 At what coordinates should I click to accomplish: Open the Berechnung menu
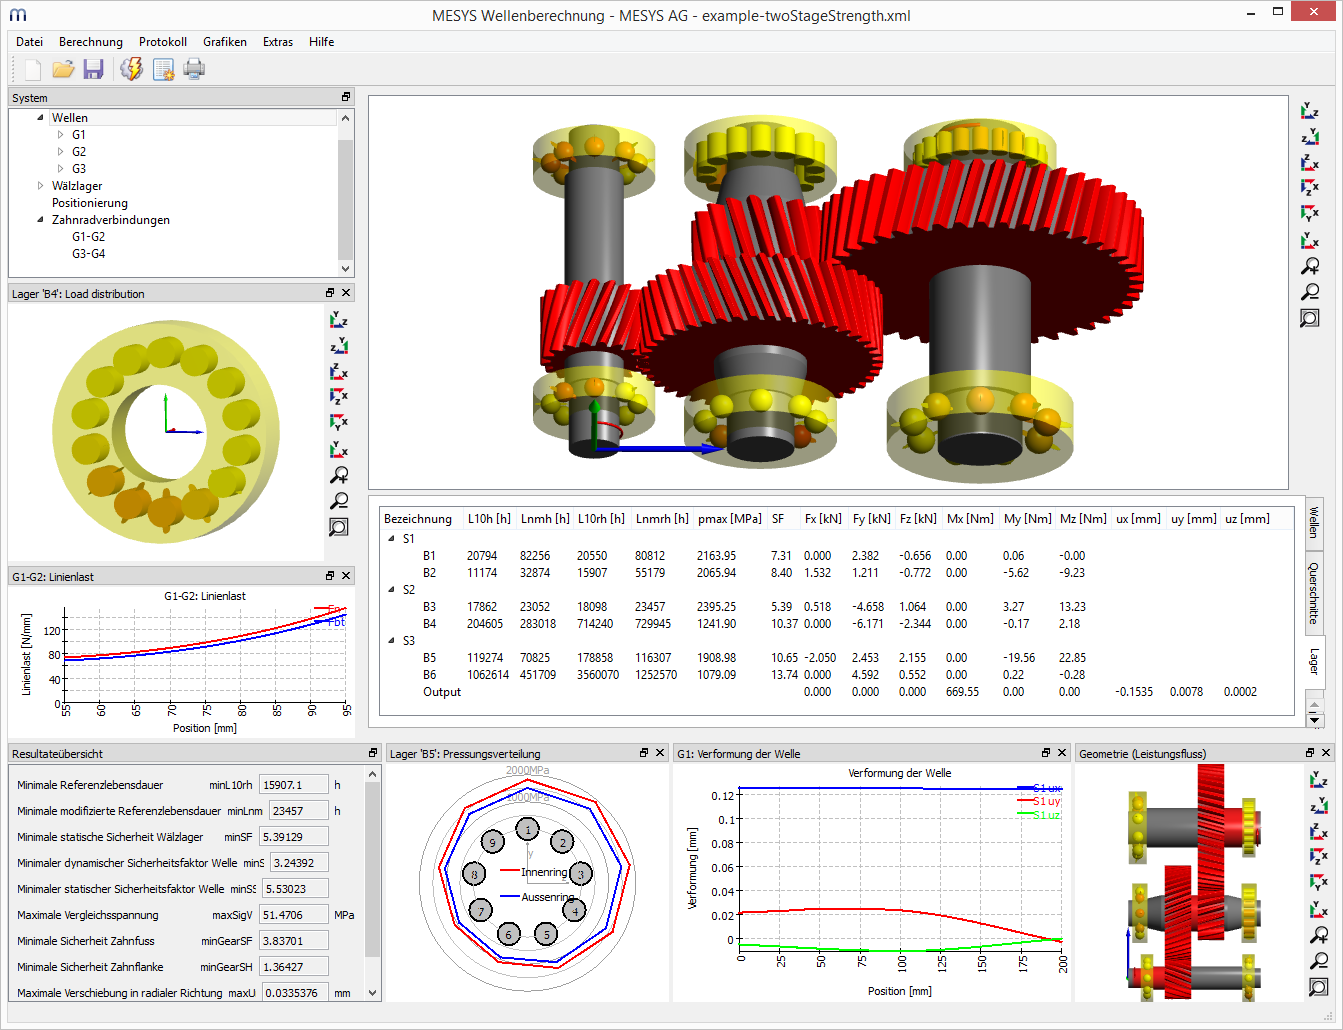click(90, 42)
